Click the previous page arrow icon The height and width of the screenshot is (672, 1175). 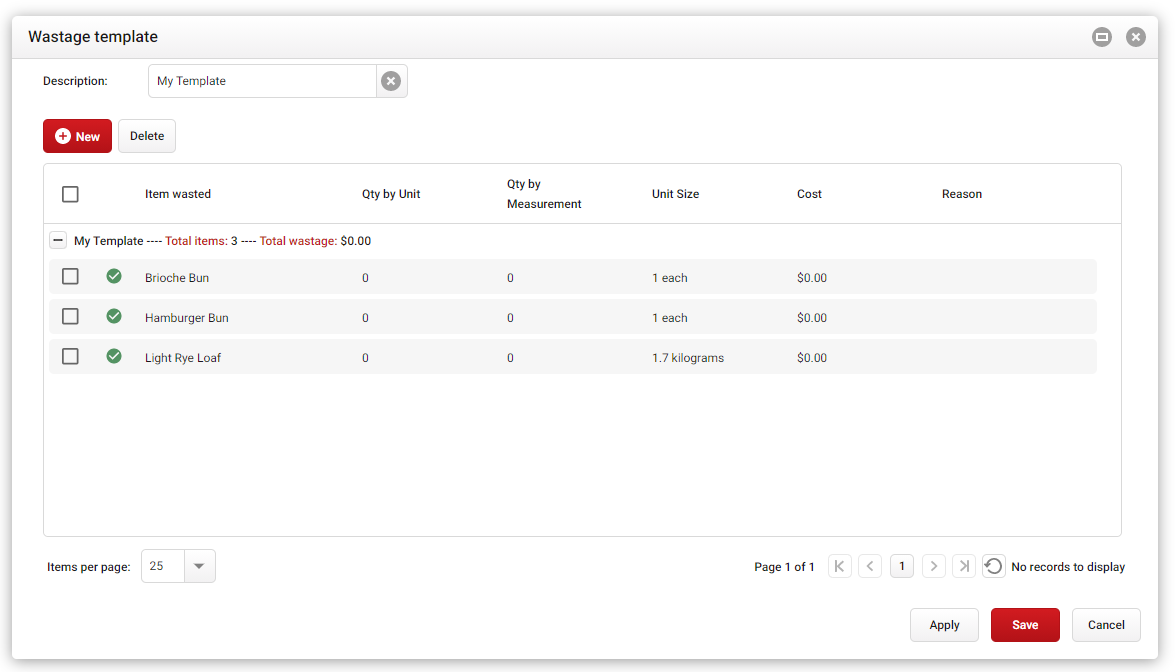tap(869, 566)
